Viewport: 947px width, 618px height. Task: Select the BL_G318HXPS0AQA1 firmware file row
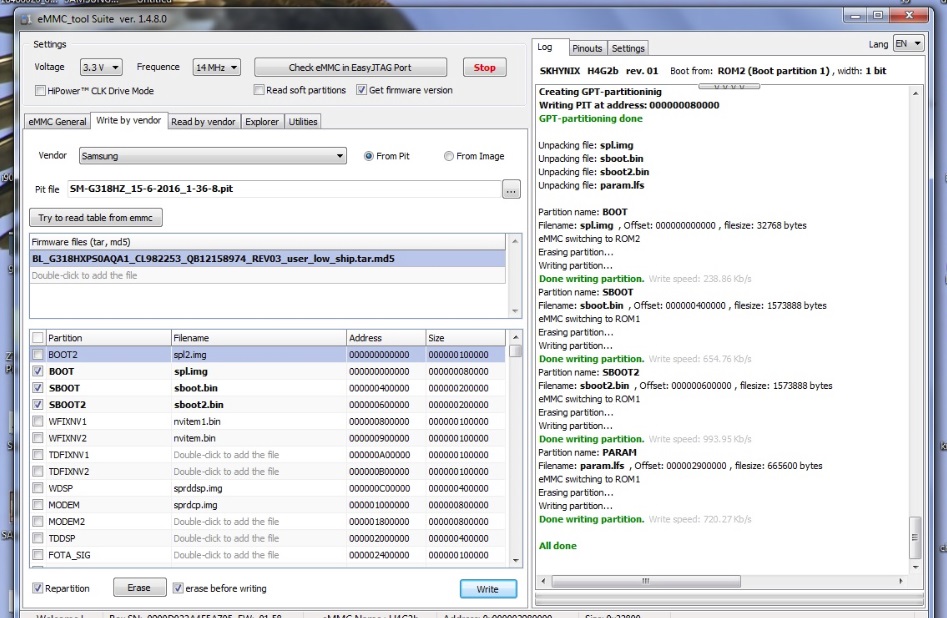point(268,259)
